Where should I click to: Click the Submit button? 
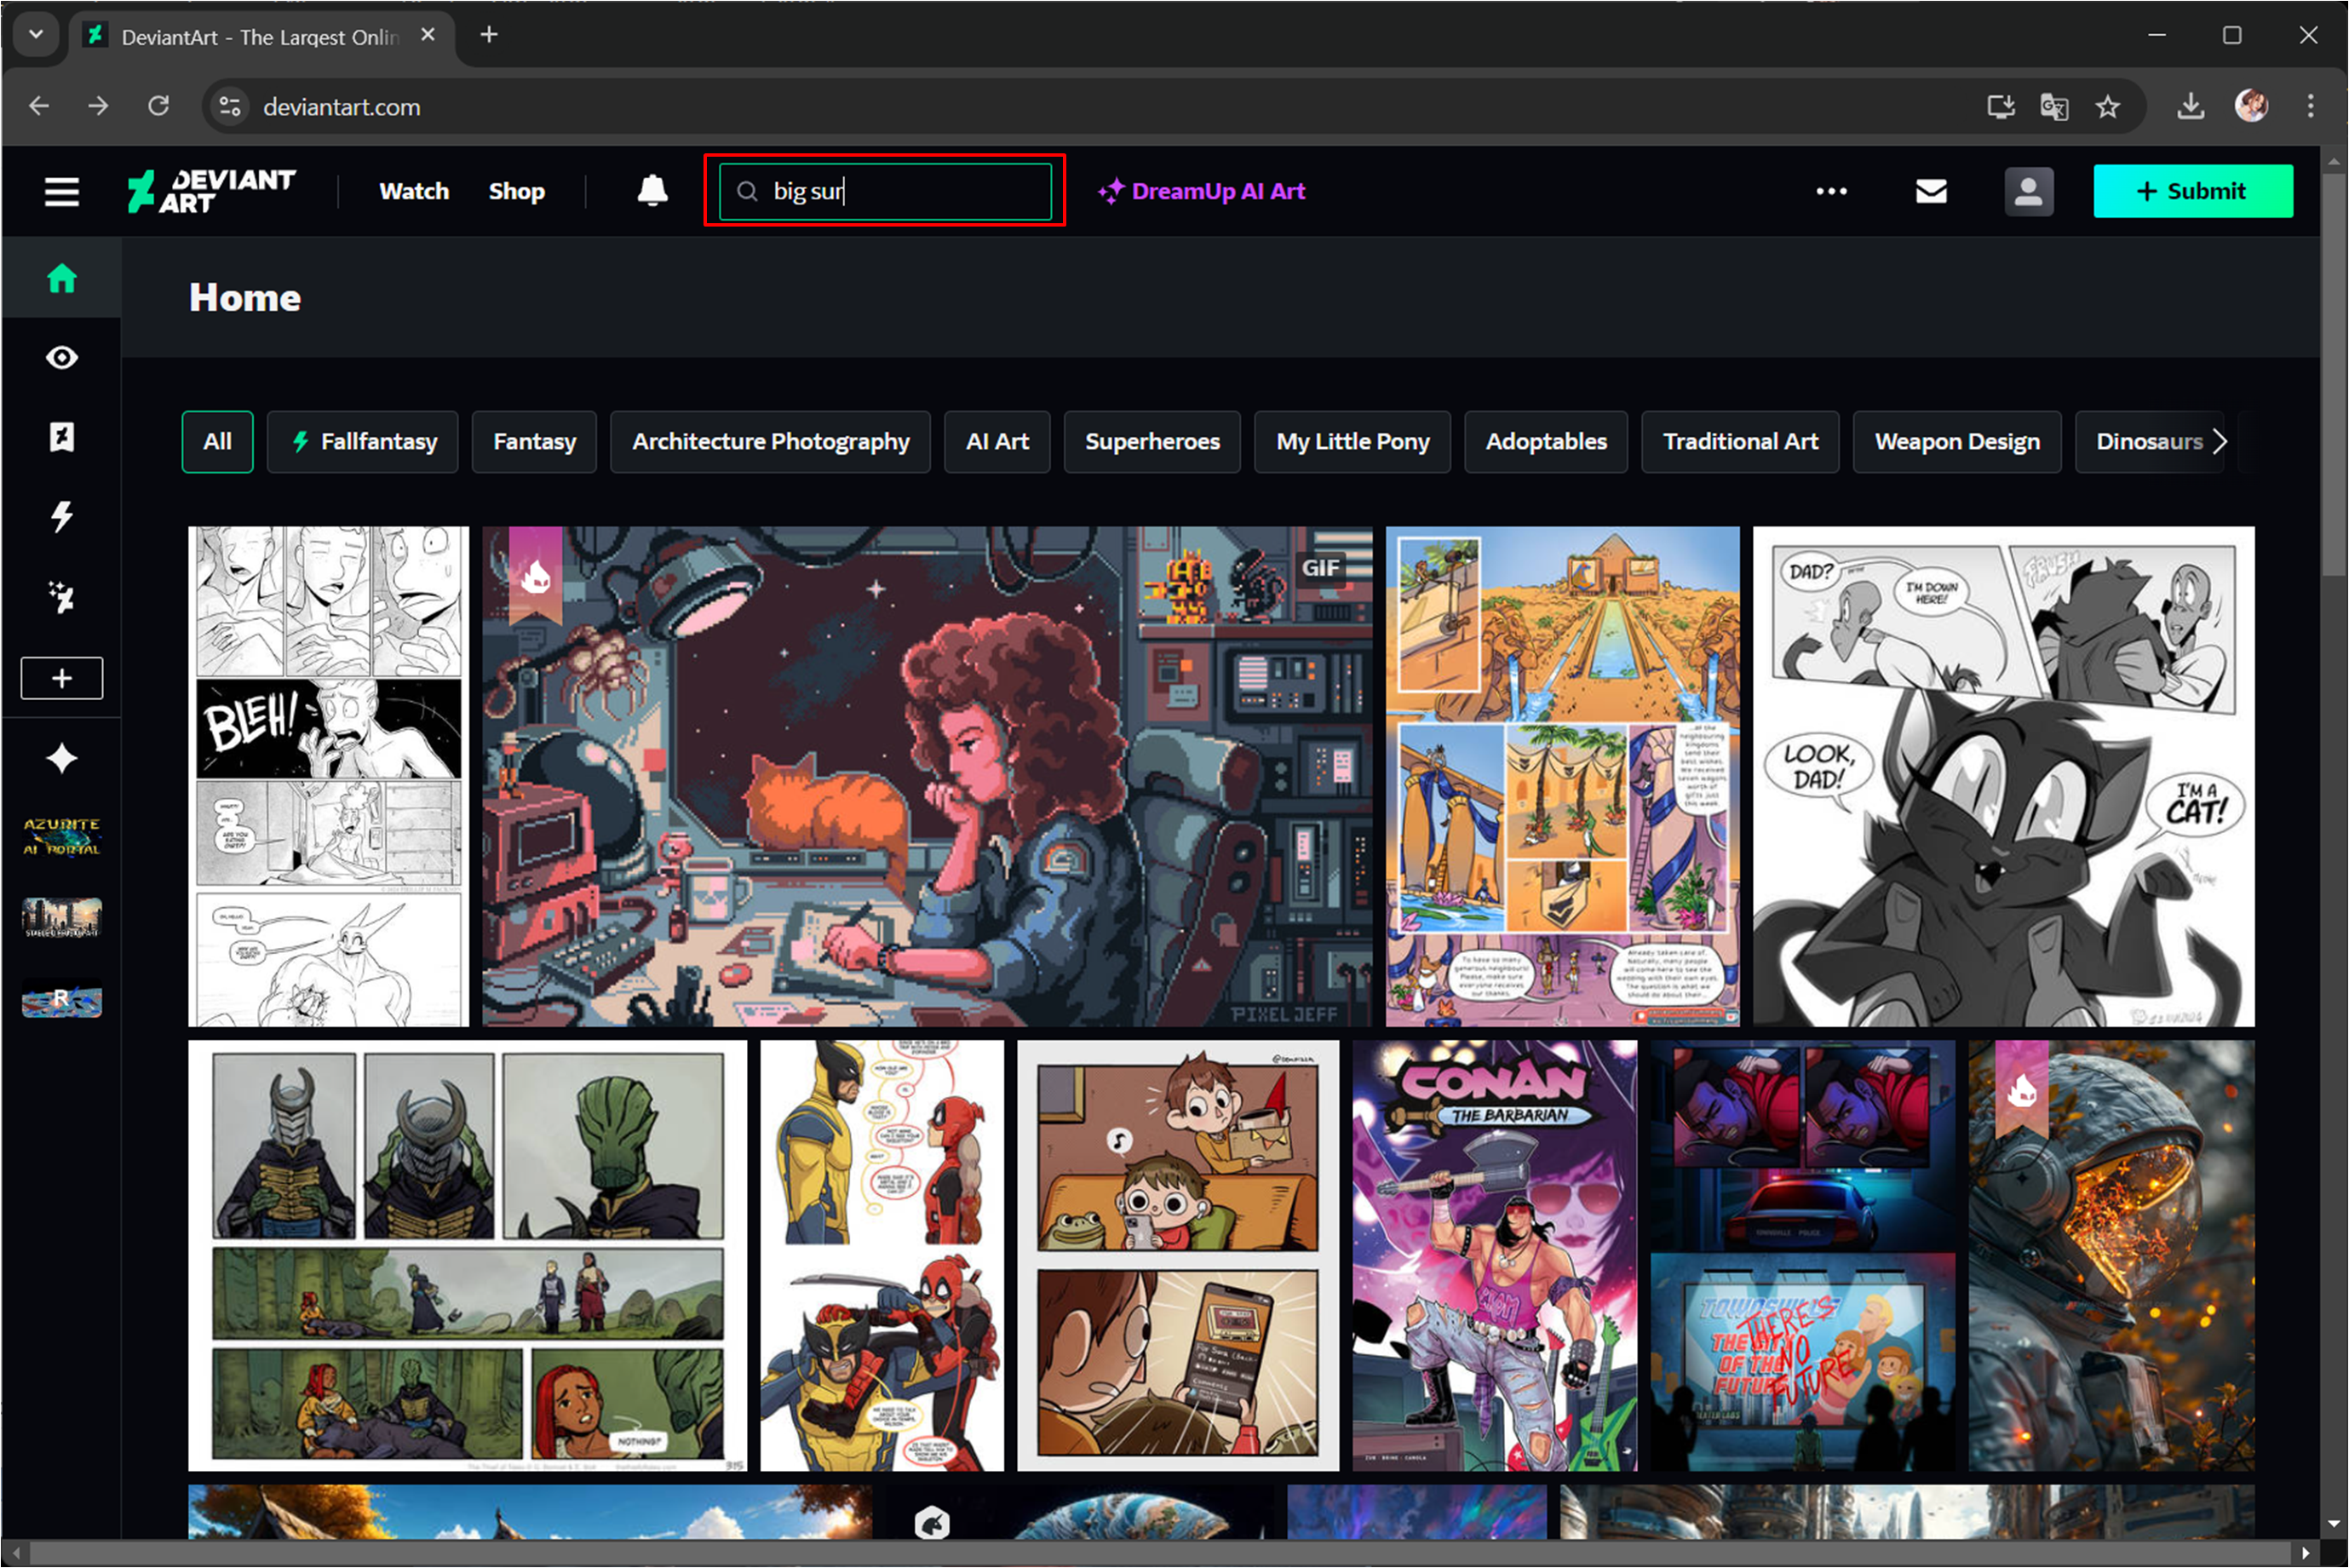click(2192, 191)
